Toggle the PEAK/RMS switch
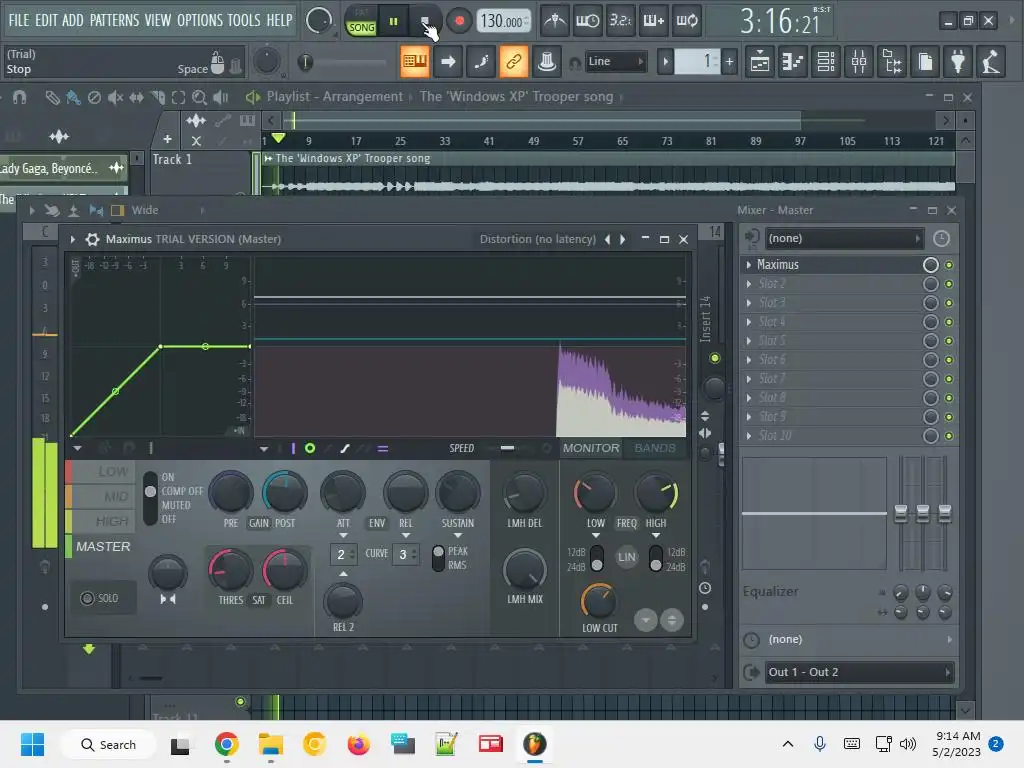 [438, 558]
